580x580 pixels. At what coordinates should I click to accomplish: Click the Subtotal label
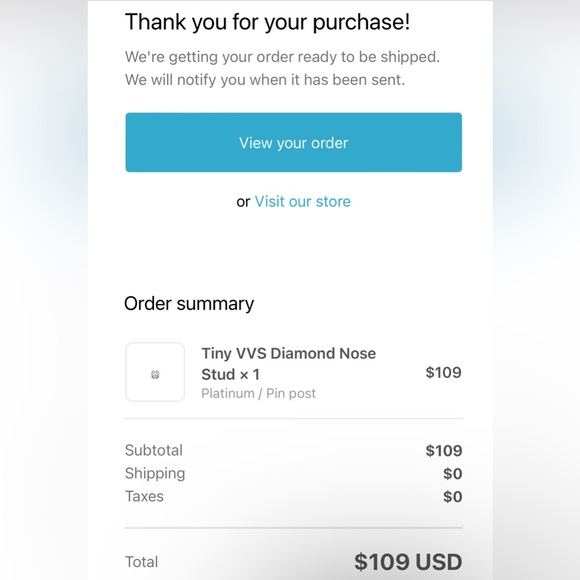(x=154, y=451)
